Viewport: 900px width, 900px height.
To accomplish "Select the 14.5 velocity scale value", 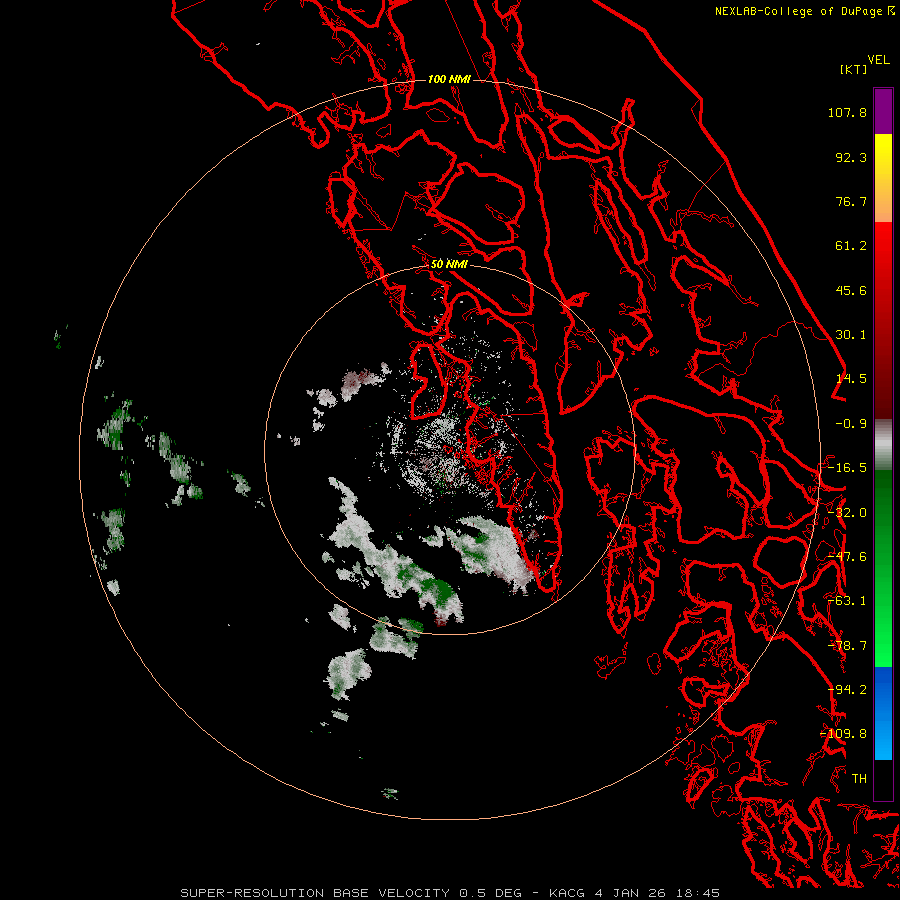I will [851, 379].
